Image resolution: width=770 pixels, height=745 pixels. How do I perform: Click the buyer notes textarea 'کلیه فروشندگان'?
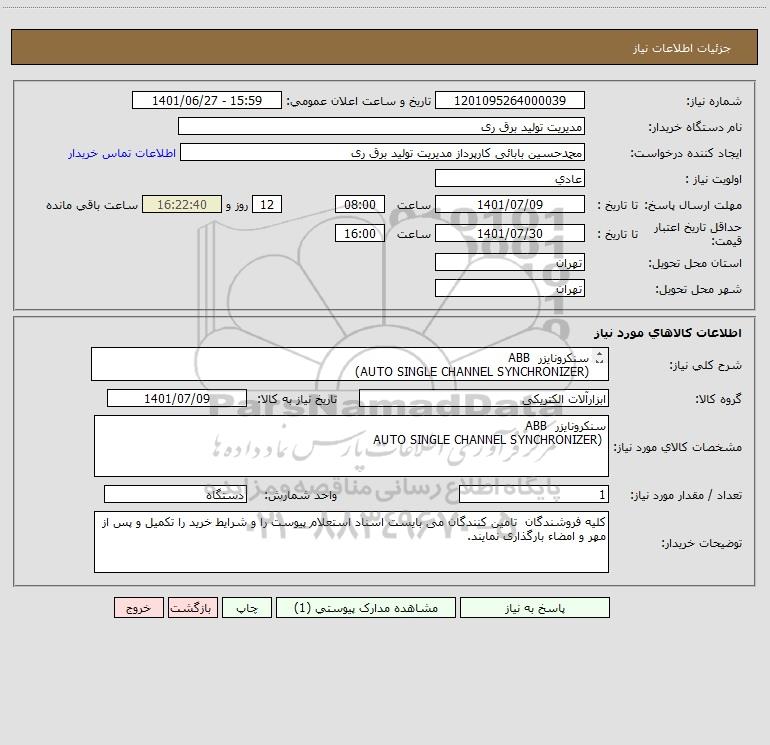pos(351,542)
